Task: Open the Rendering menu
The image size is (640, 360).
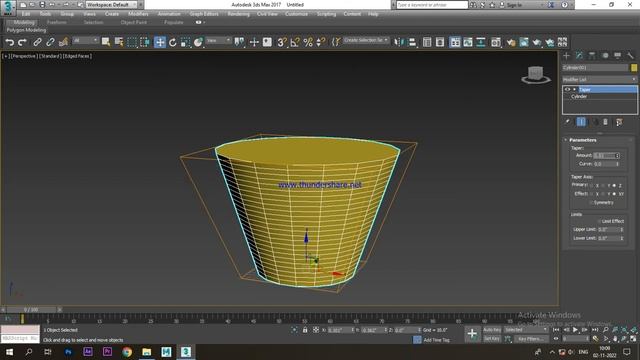Action: tap(238, 14)
